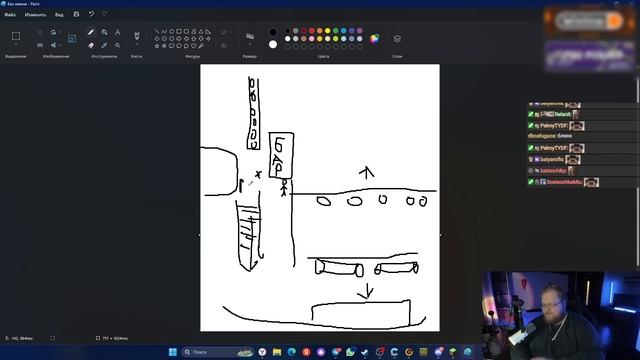Expand the Flip options dropdown arrow
This screenshot has height=360, width=640.
60,45
